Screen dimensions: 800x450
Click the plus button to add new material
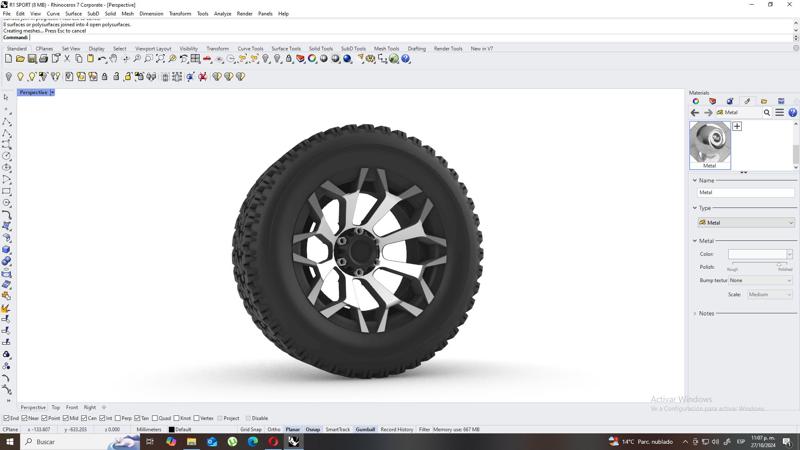[x=737, y=126]
